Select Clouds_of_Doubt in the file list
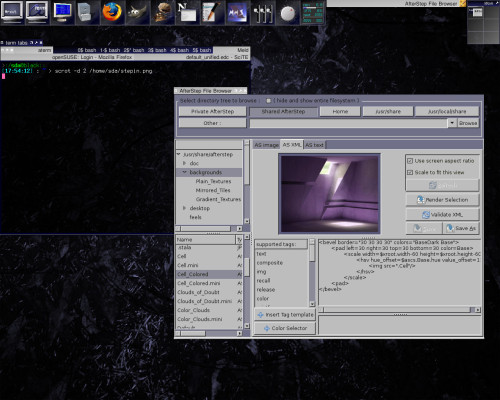The height and width of the screenshot is (400, 500). (x=198, y=292)
